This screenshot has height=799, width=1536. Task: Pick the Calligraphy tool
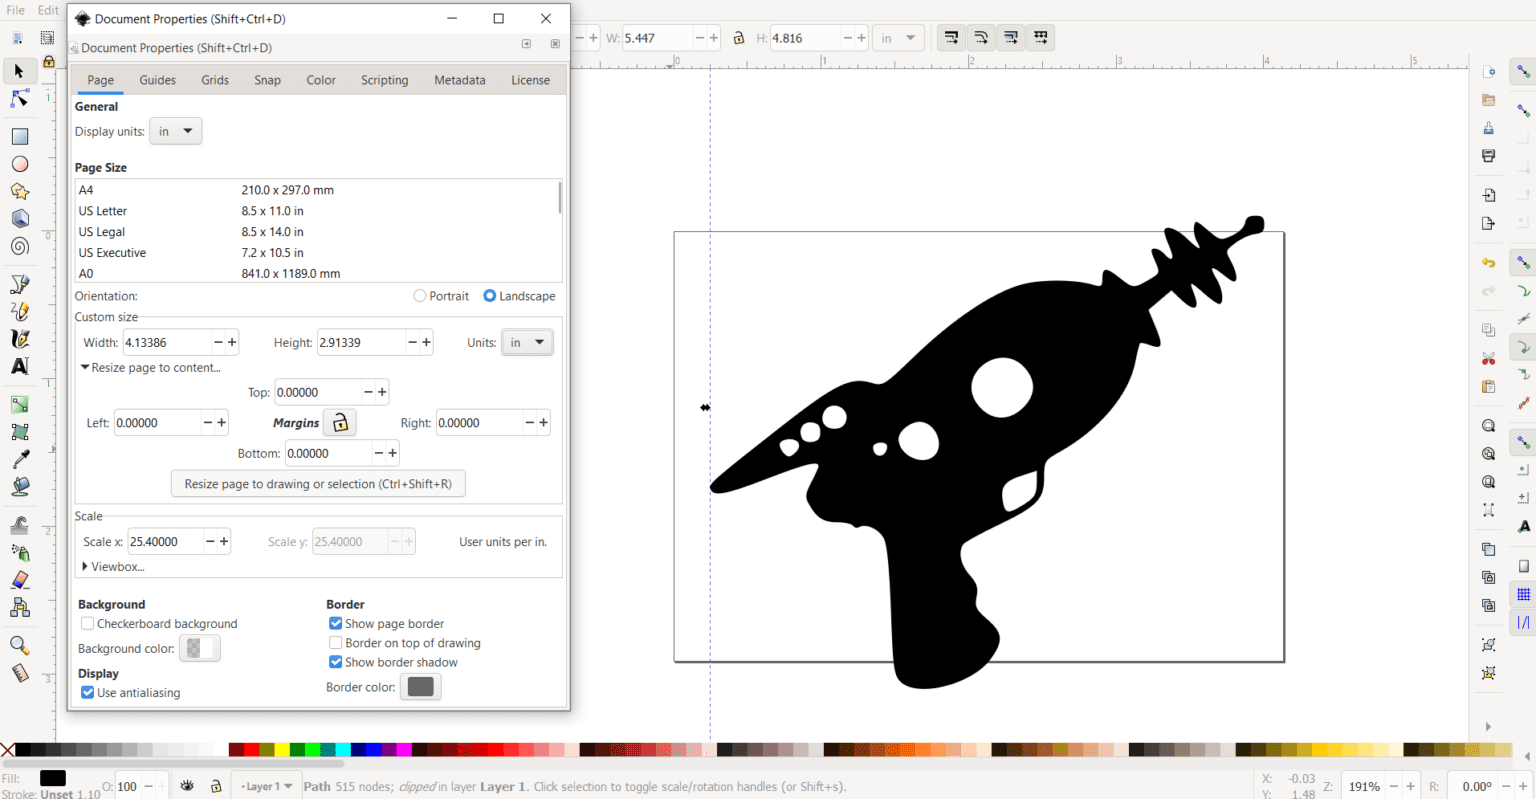[19, 338]
